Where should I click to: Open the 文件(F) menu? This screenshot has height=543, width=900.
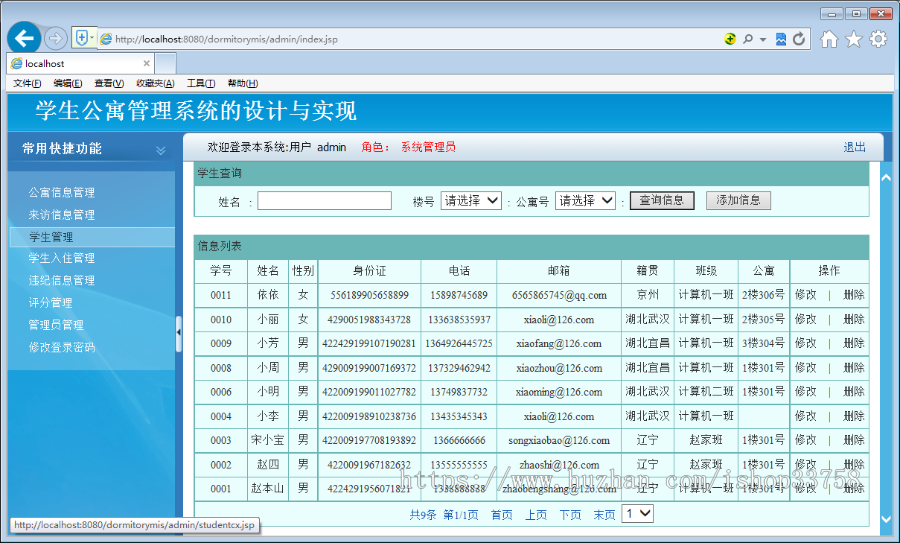(27, 83)
